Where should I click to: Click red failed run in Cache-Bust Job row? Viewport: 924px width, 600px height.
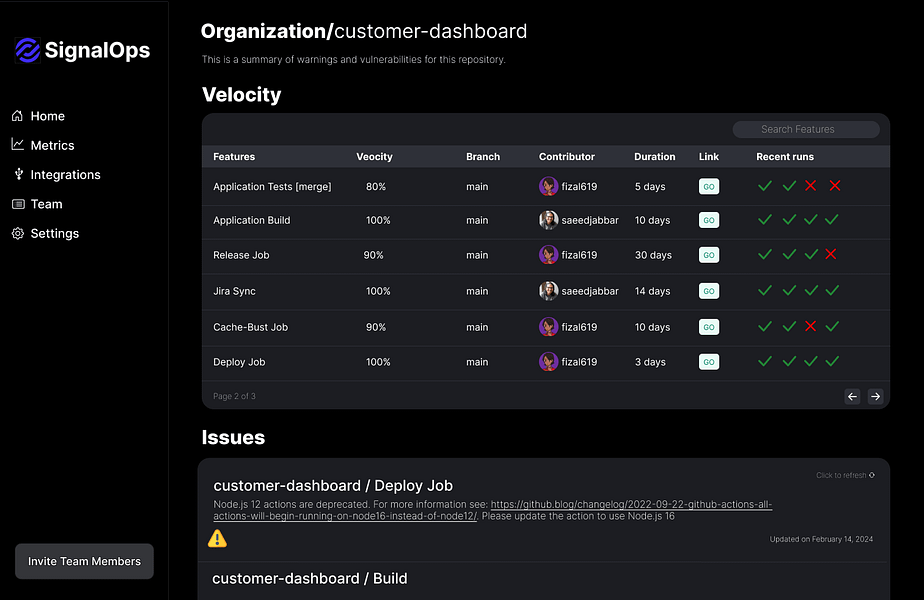pyautogui.click(x=811, y=327)
